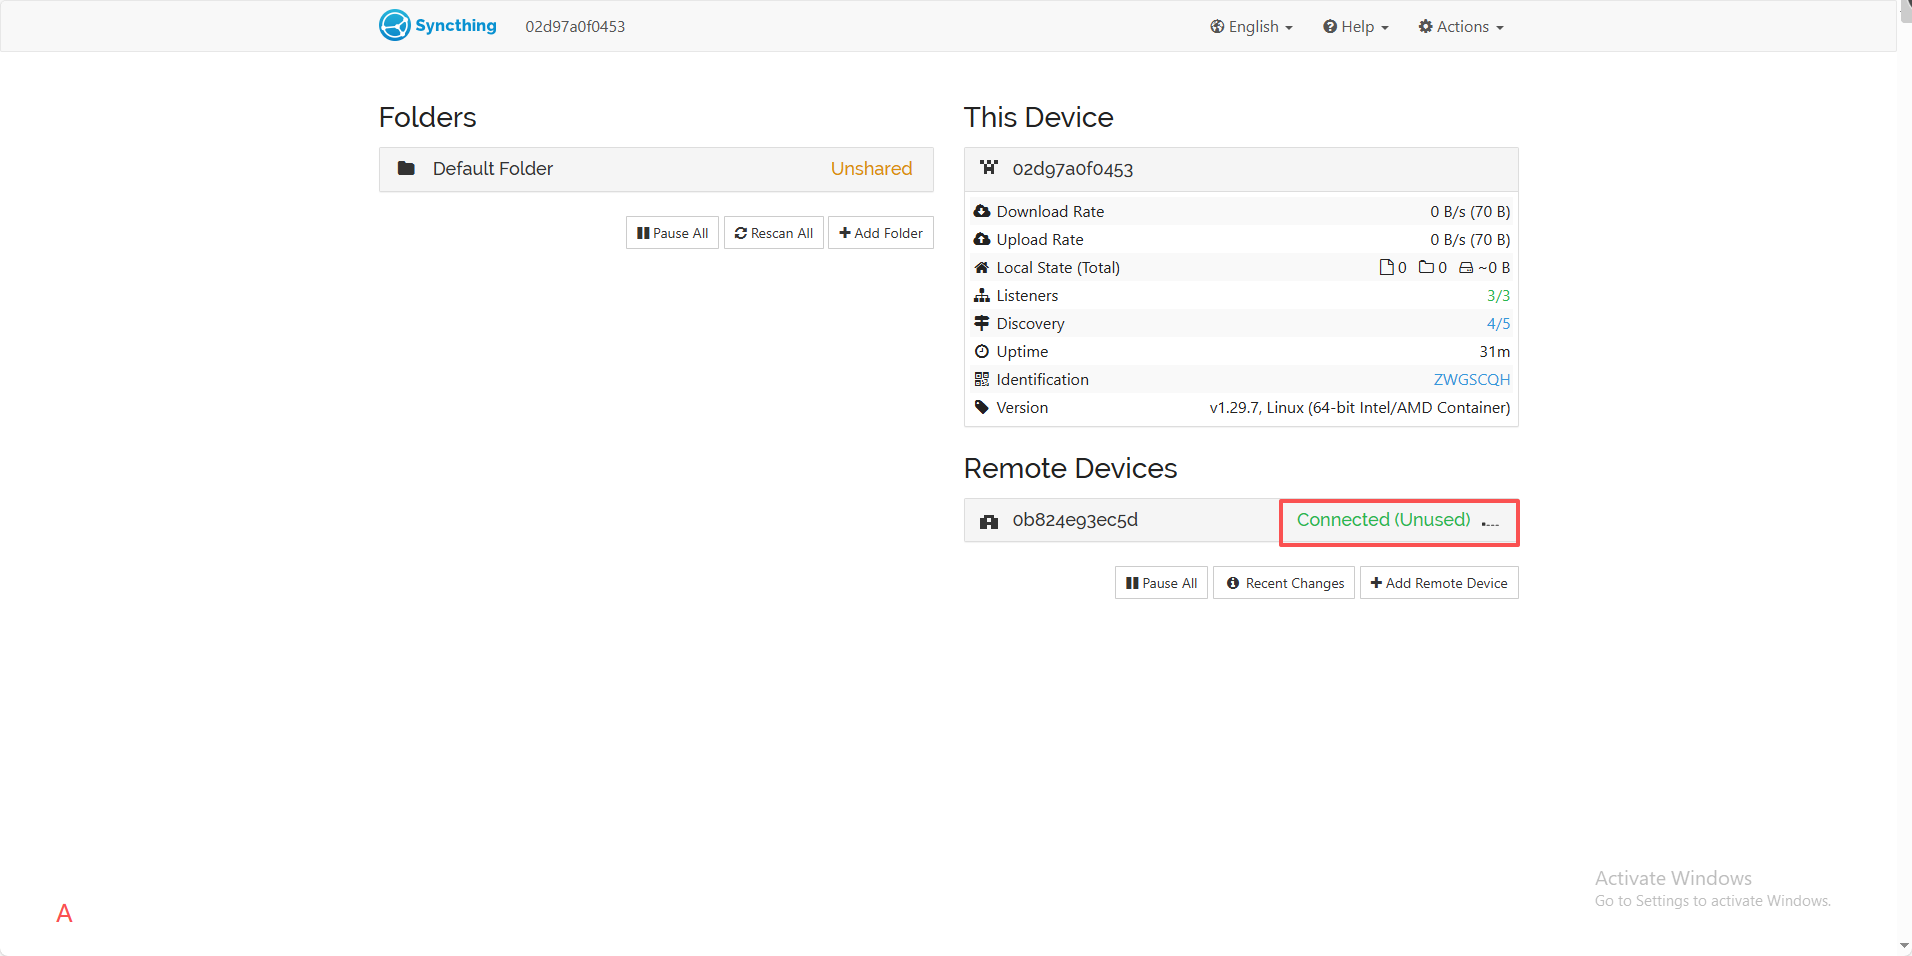This screenshot has width=1912, height=956.
Task: Click the page vertical scrollbar
Action: click(1904, 478)
